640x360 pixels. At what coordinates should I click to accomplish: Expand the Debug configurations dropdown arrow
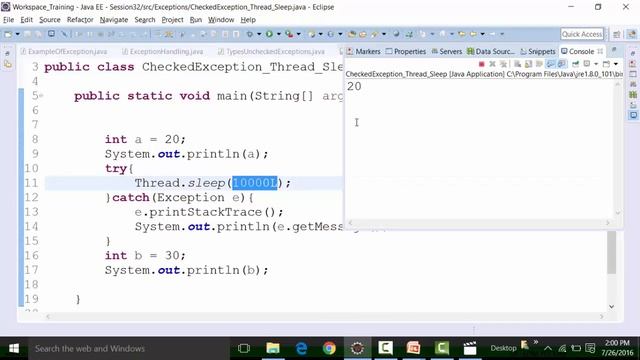pyautogui.click(x=259, y=34)
